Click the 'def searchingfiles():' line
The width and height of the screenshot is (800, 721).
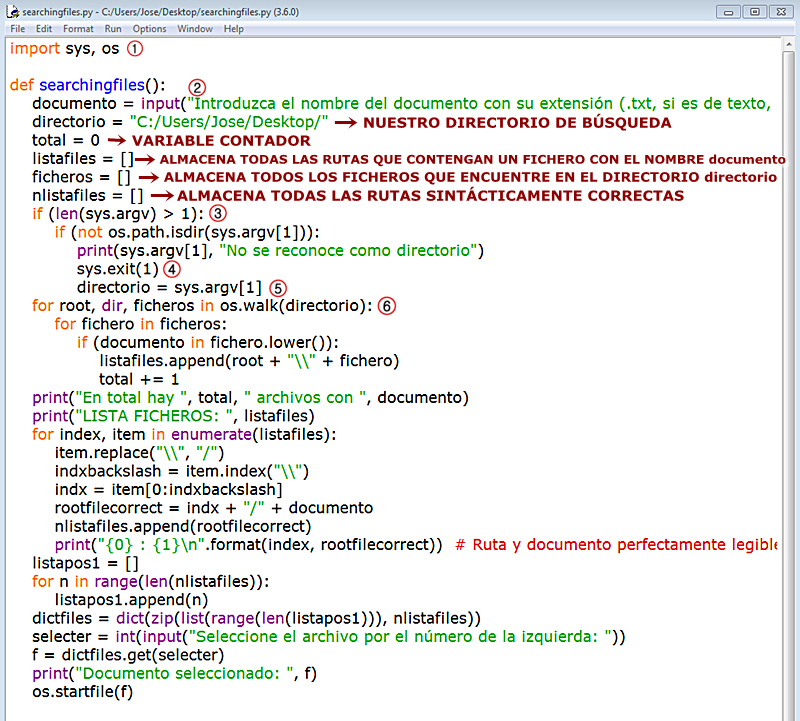(87, 85)
